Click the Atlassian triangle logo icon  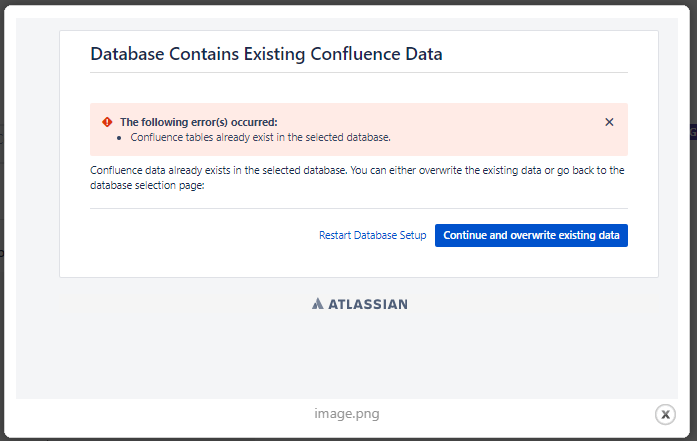click(x=317, y=304)
